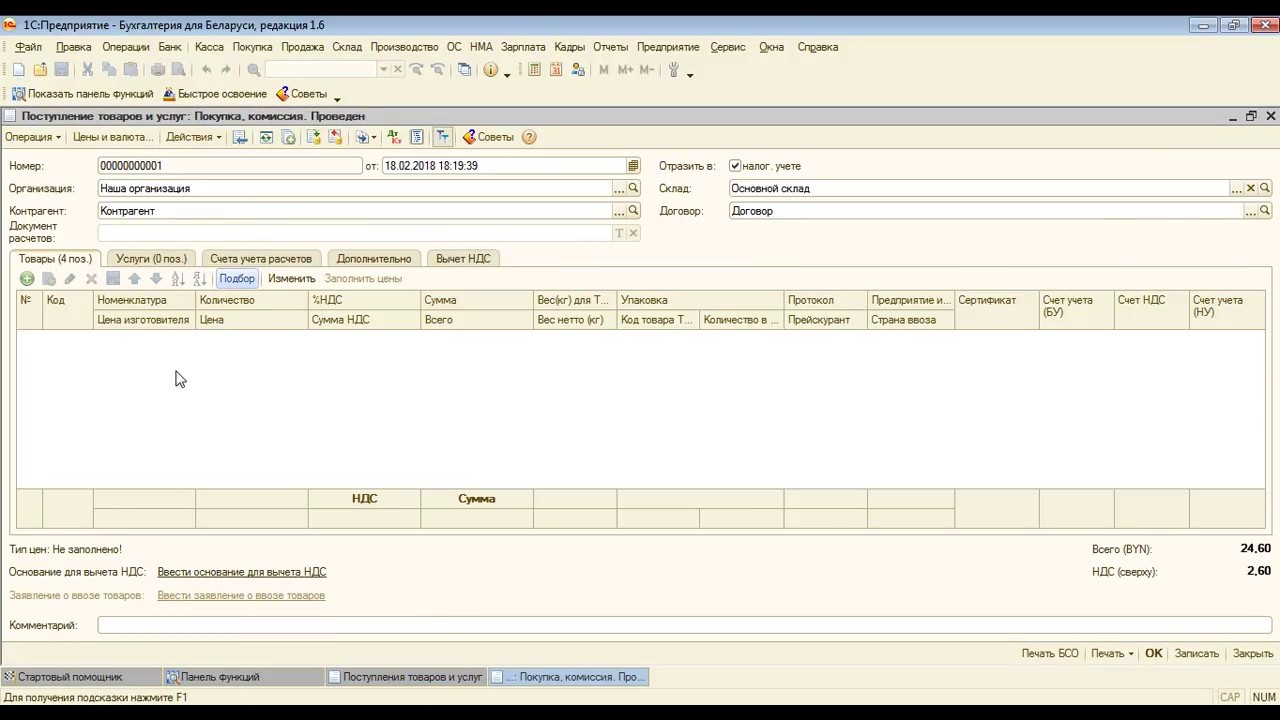Open the Действия dropdown menu
This screenshot has height=720, width=1280.
(x=194, y=137)
